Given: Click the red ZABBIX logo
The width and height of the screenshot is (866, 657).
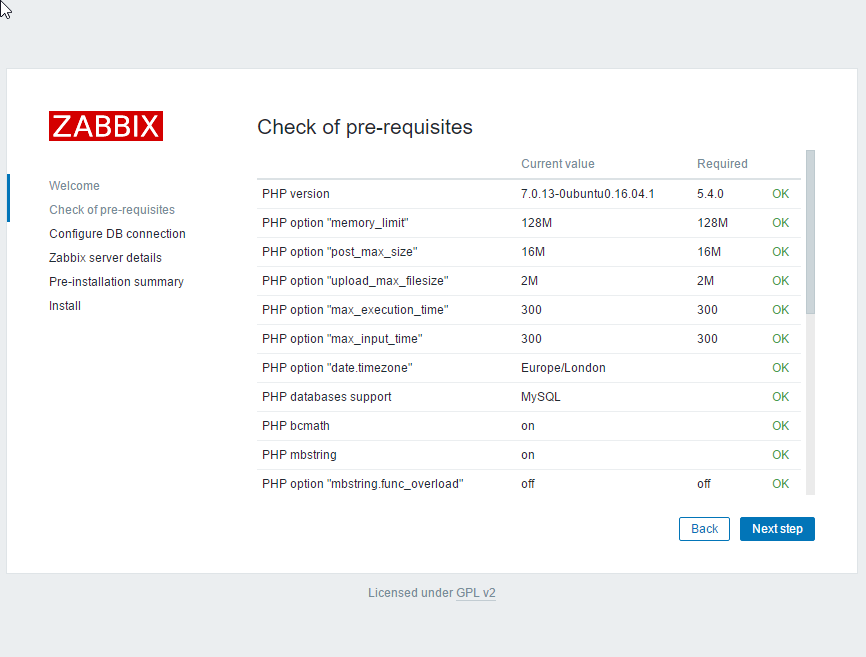Looking at the screenshot, I should (x=105, y=126).
